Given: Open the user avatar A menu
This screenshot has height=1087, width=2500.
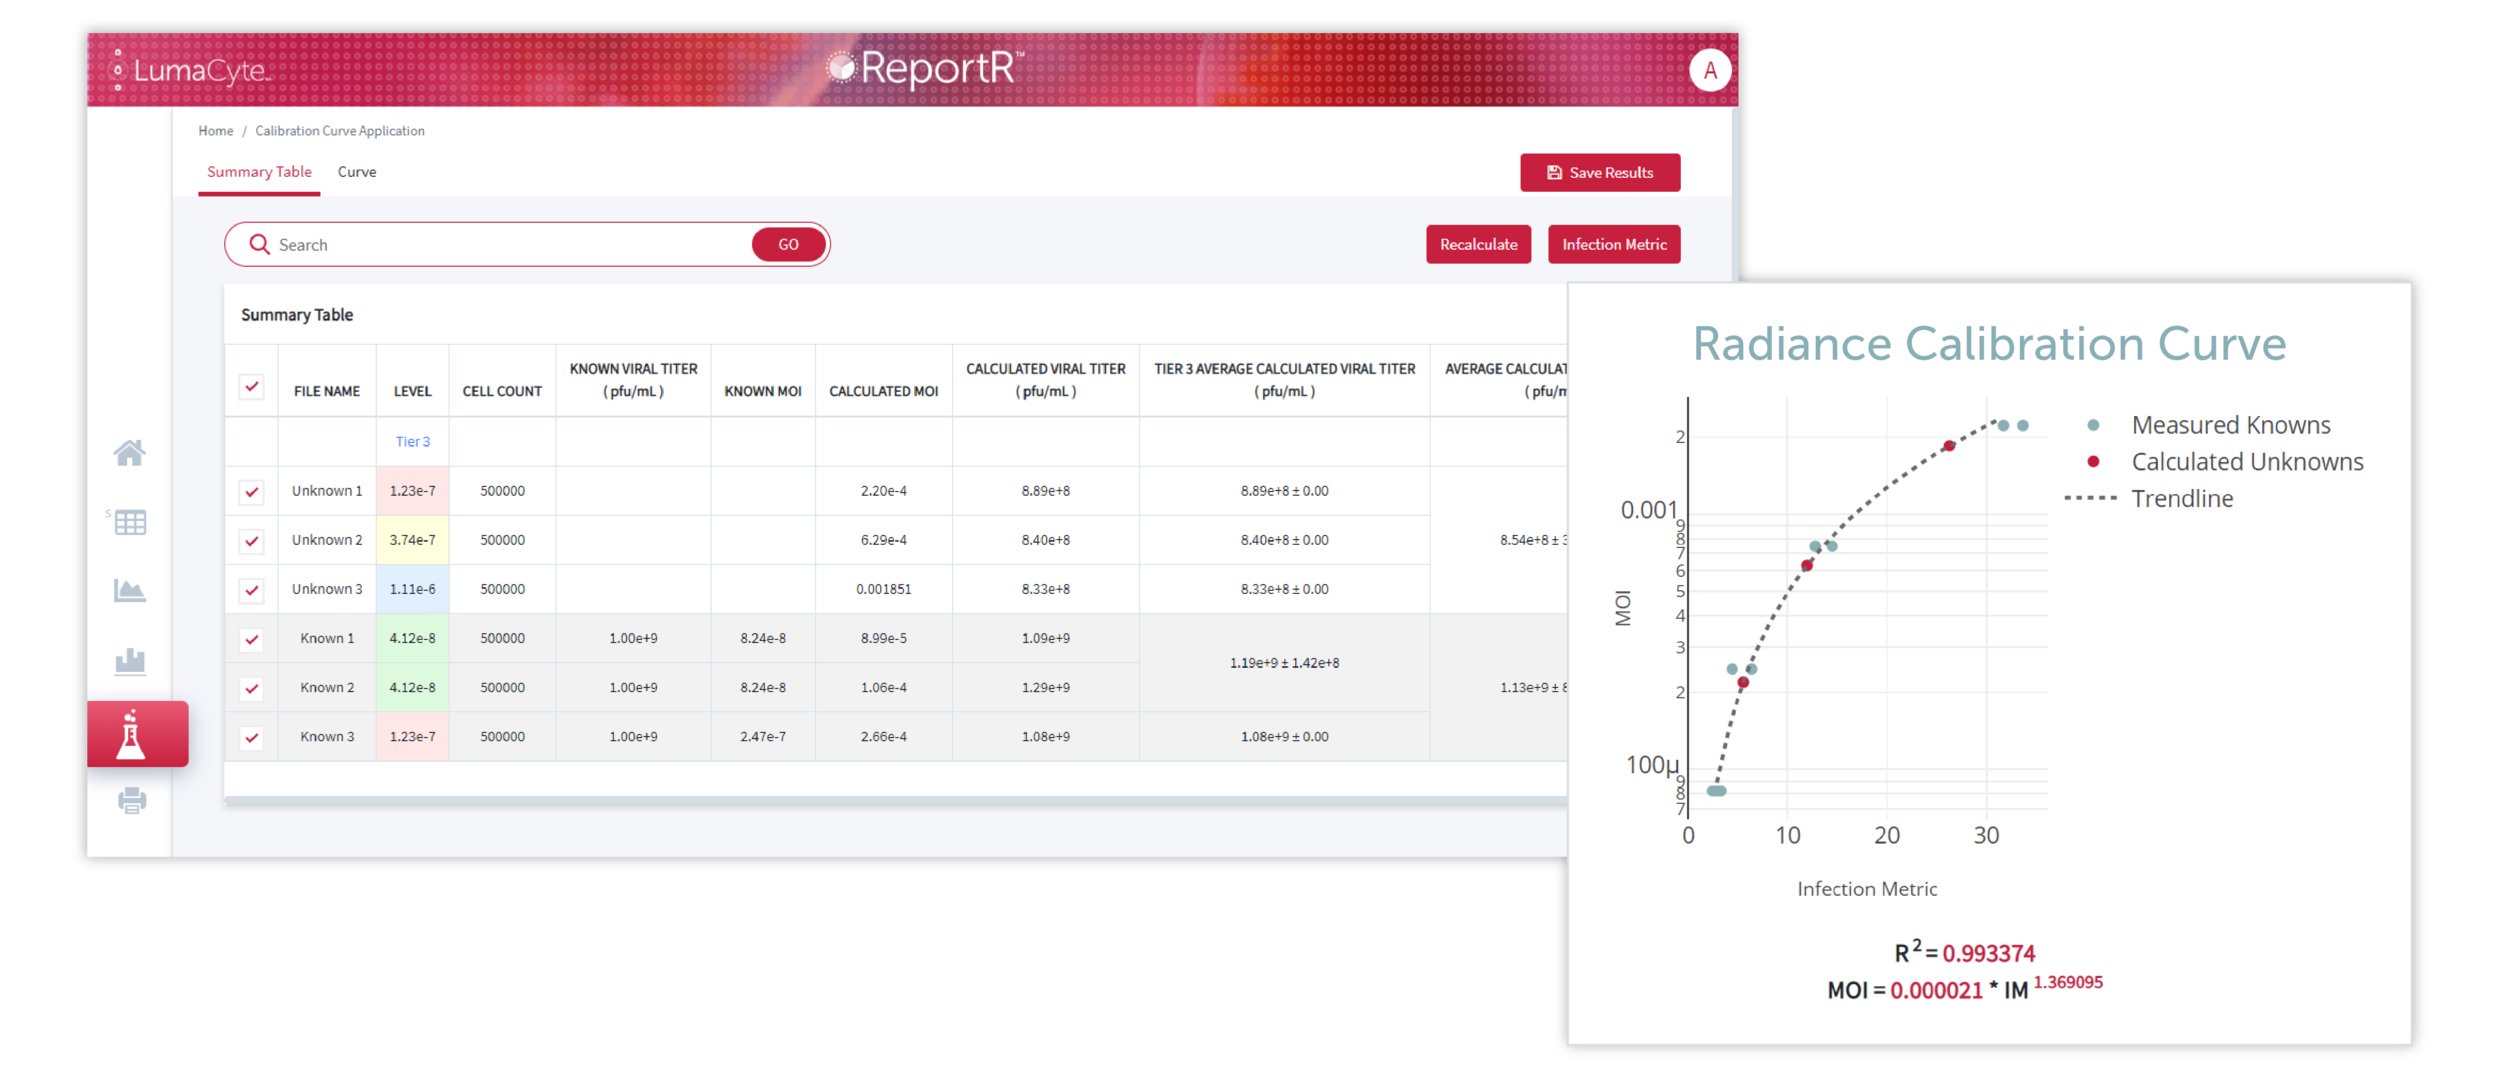Looking at the screenshot, I should tap(1709, 71).
